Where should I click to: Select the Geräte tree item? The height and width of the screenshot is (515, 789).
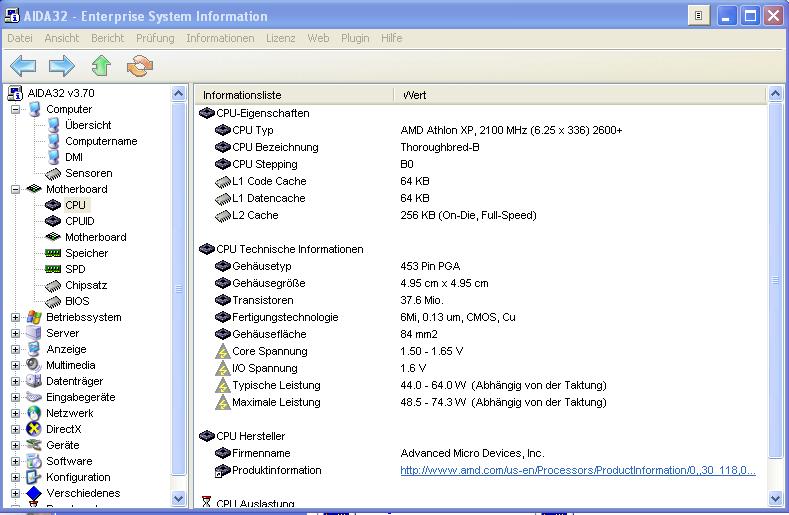pyautogui.click(x=63, y=446)
